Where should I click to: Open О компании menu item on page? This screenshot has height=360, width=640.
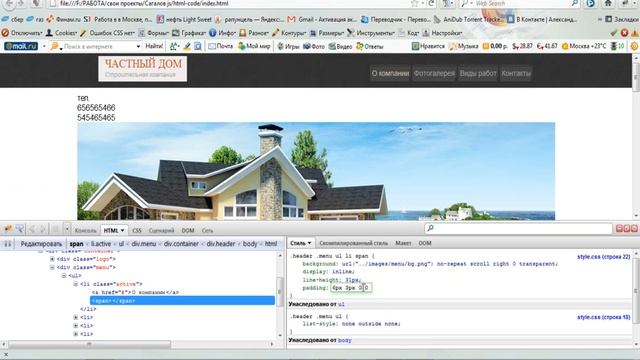(x=390, y=73)
